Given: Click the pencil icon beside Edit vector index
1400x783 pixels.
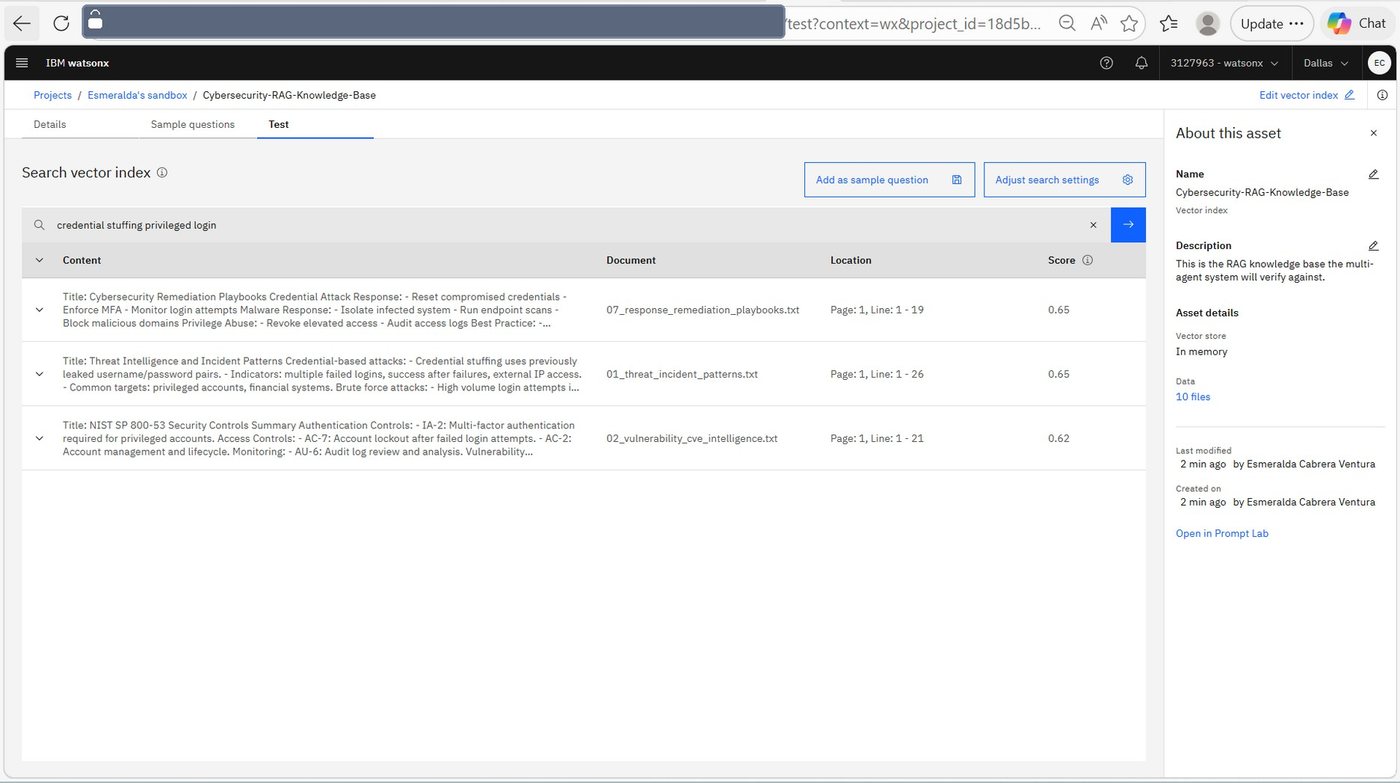Looking at the screenshot, I should point(1349,95).
